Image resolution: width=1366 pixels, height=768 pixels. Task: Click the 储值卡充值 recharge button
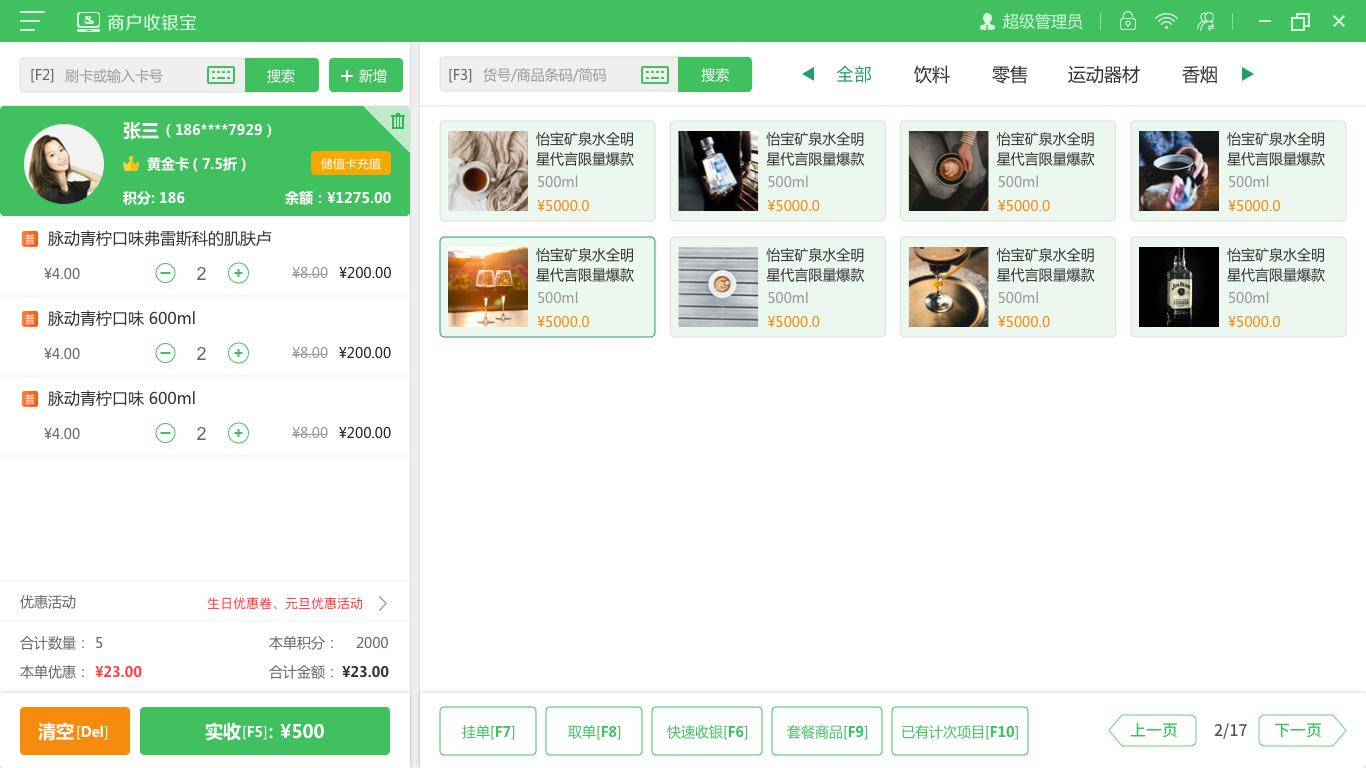[351, 164]
